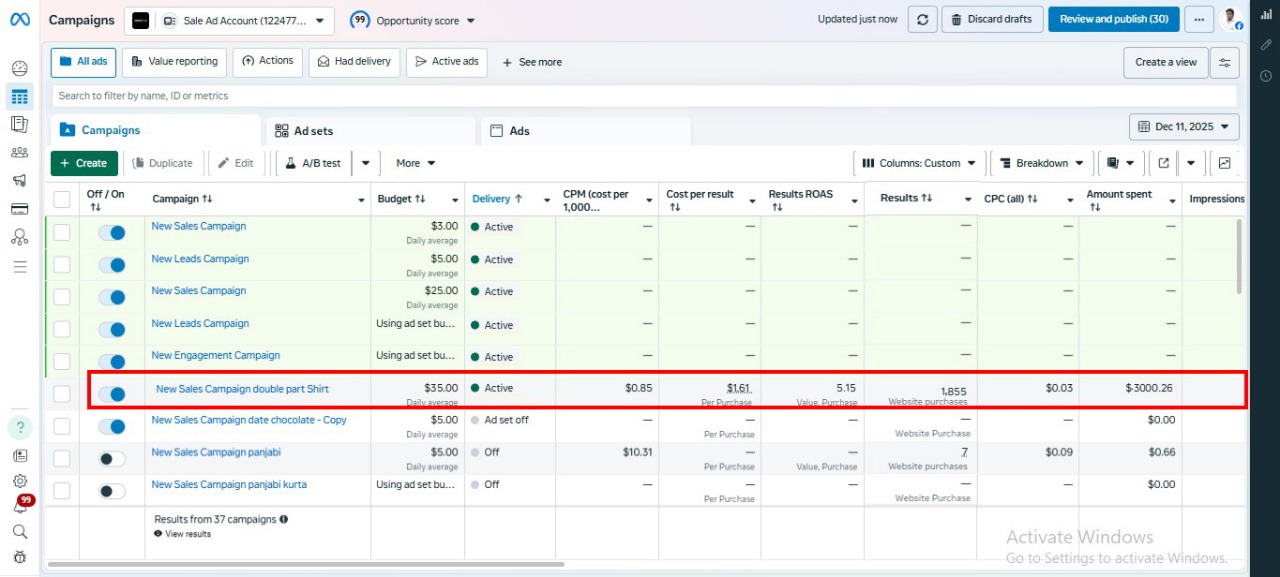This screenshot has height=577, width=1280.
Task: Enable the New Sales Campaign panjabi toggle
Action: pyautogui.click(x=112, y=459)
